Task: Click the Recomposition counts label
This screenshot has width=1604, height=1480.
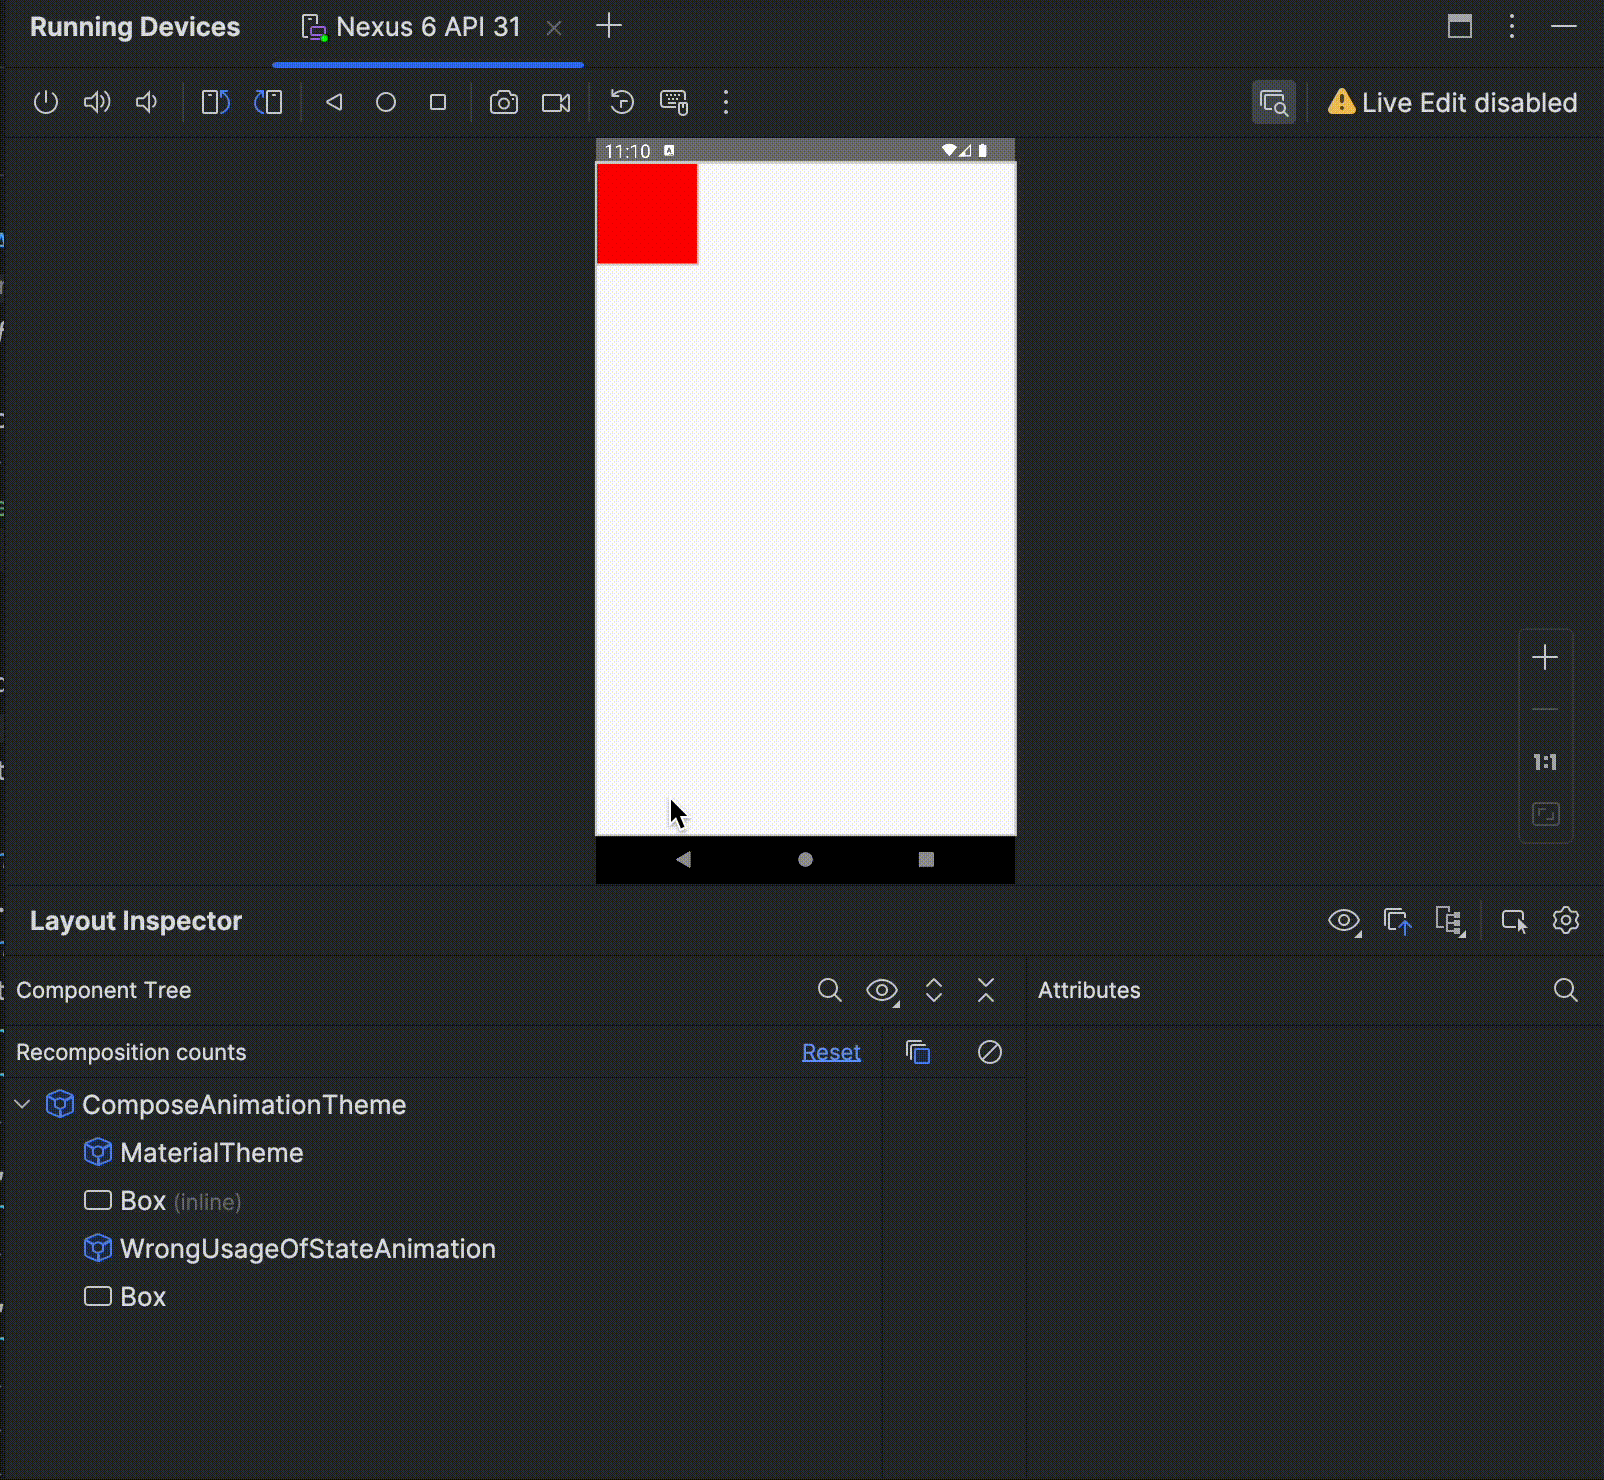Action: coord(131,1052)
